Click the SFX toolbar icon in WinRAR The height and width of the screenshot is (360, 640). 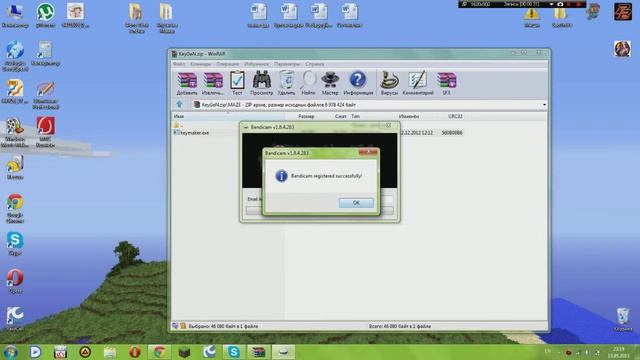(x=446, y=83)
